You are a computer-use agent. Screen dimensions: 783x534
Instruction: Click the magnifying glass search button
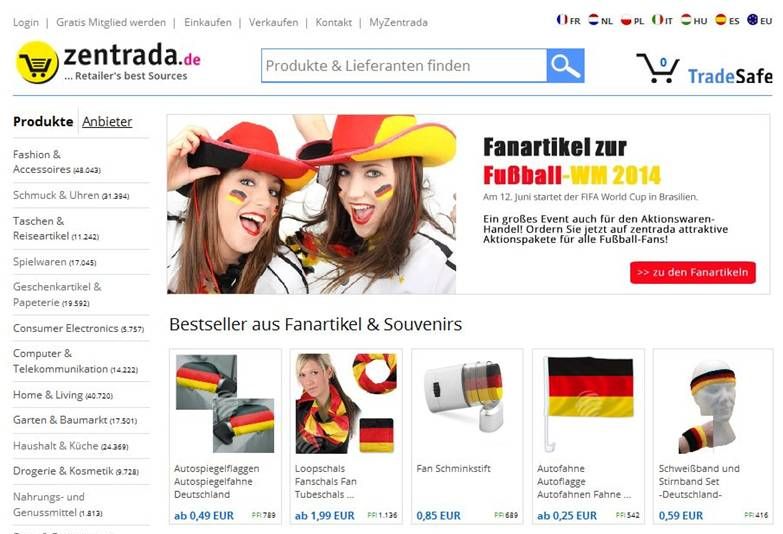(x=565, y=65)
